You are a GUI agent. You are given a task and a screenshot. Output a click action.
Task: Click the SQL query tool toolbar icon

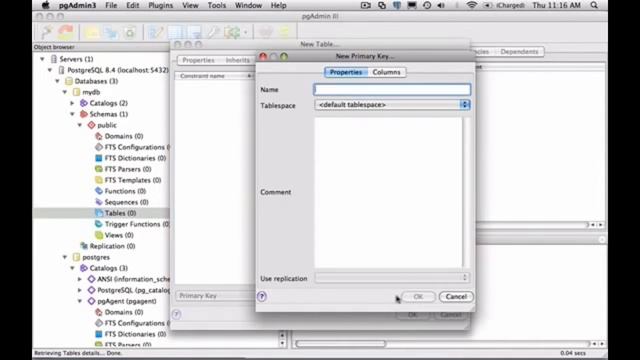(x=156, y=32)
